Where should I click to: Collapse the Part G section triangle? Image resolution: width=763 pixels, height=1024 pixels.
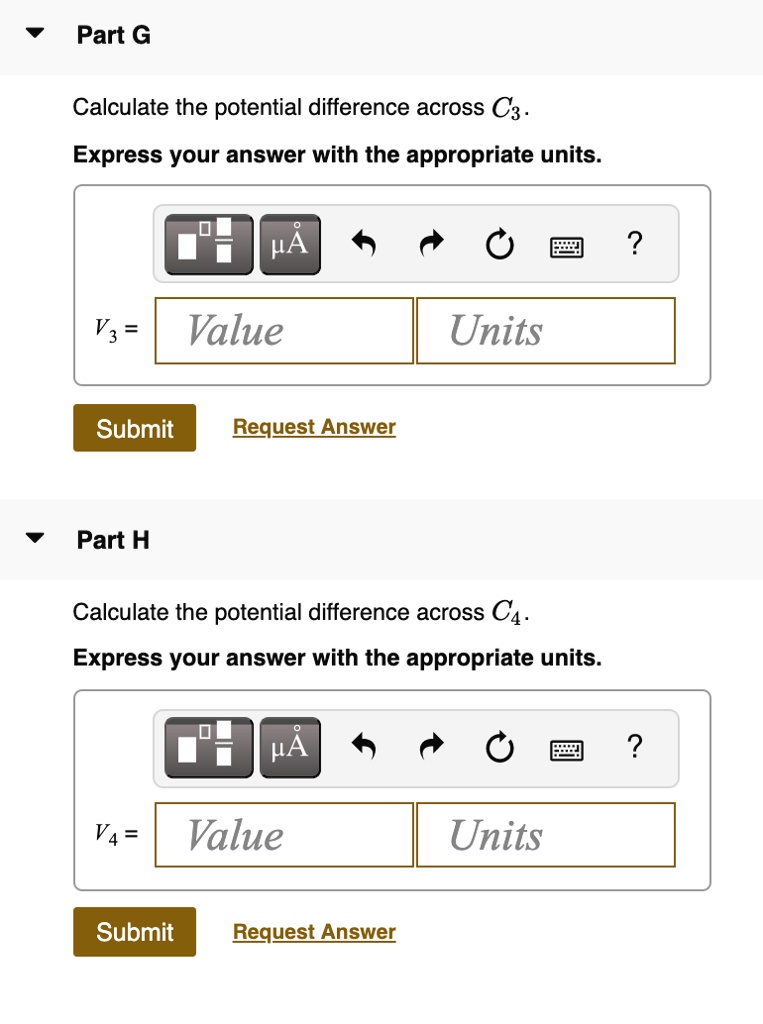[x=33, y=33]
